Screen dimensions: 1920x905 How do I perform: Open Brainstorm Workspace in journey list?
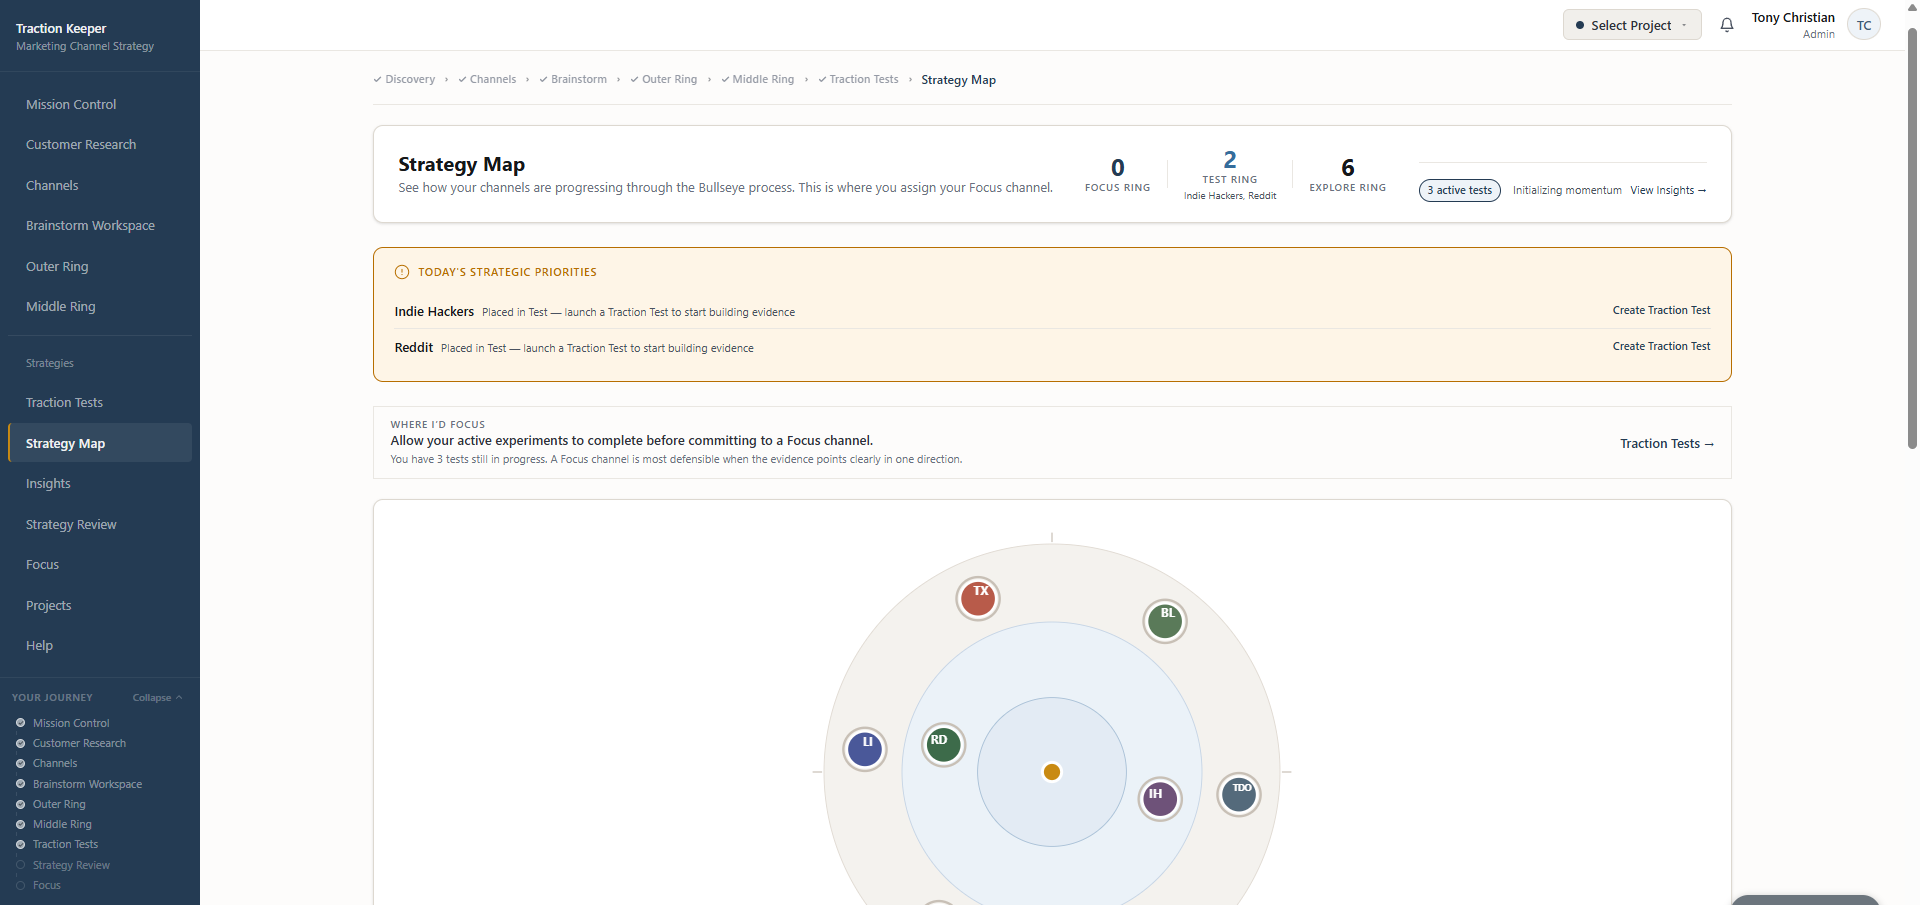click(x=87, y=784)
